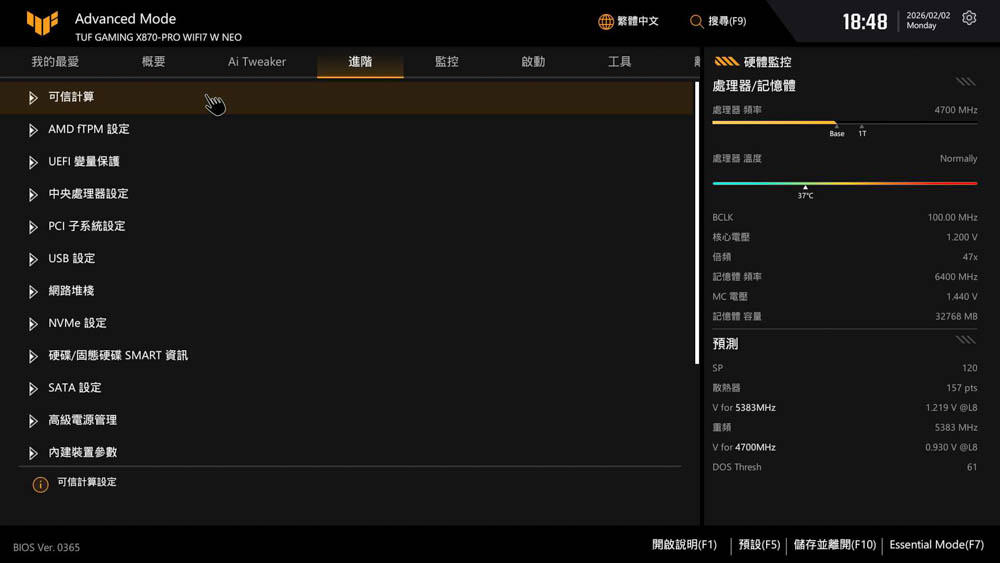Viewport: 1000px width, 563px height.
Task: Open the SATA 設定 entry
Action: (x=75, y=388)
